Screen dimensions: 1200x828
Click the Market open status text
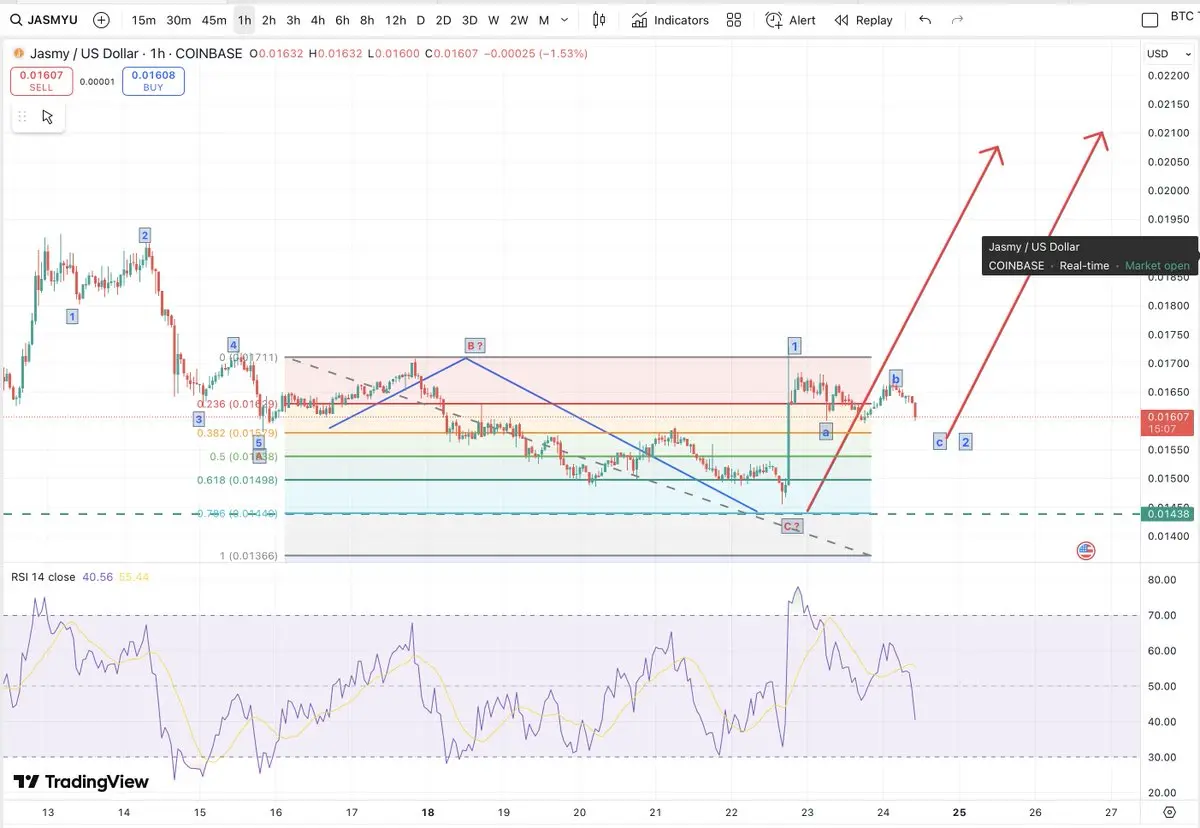click(1157, 266)
